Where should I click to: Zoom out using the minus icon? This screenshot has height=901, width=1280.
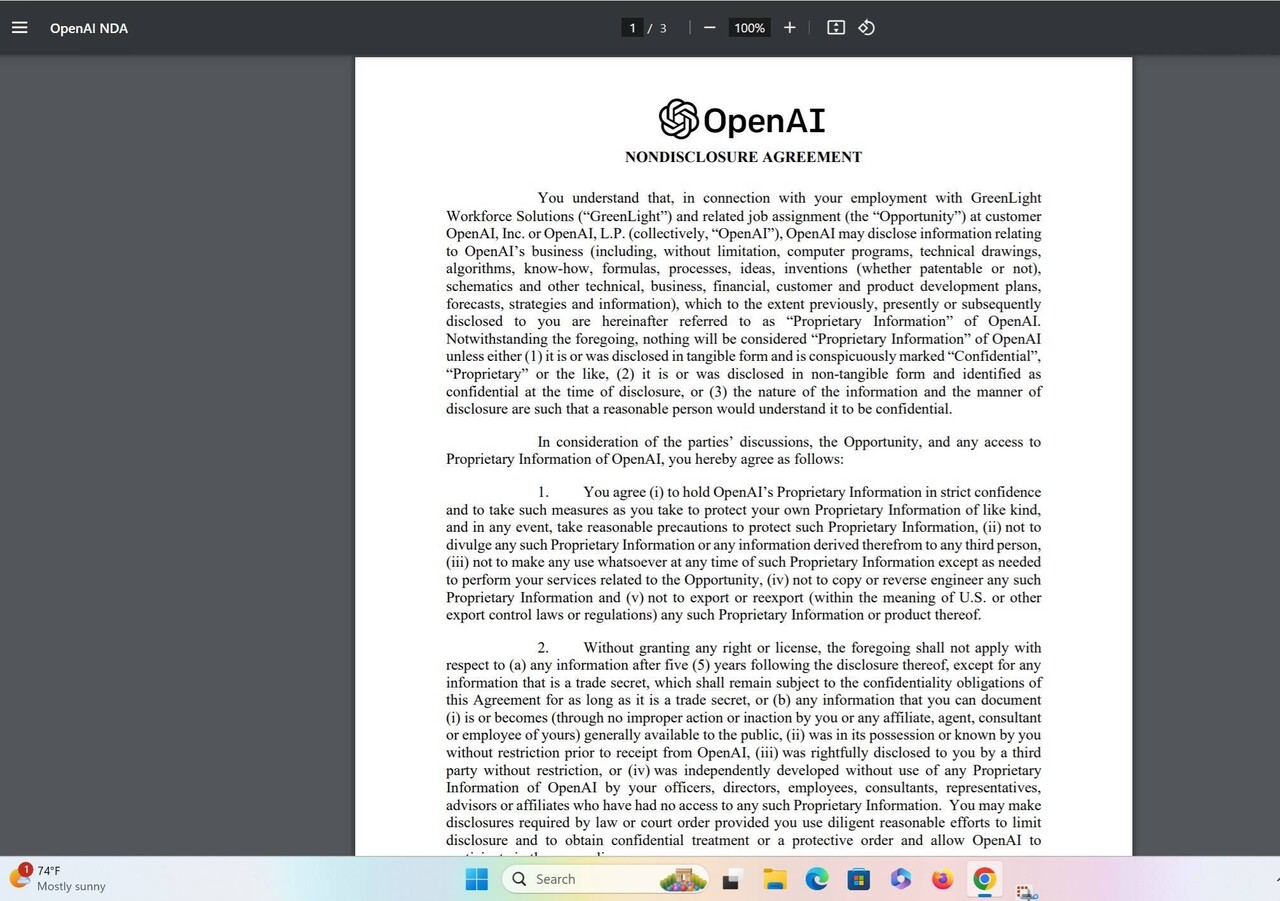point(709,28)
